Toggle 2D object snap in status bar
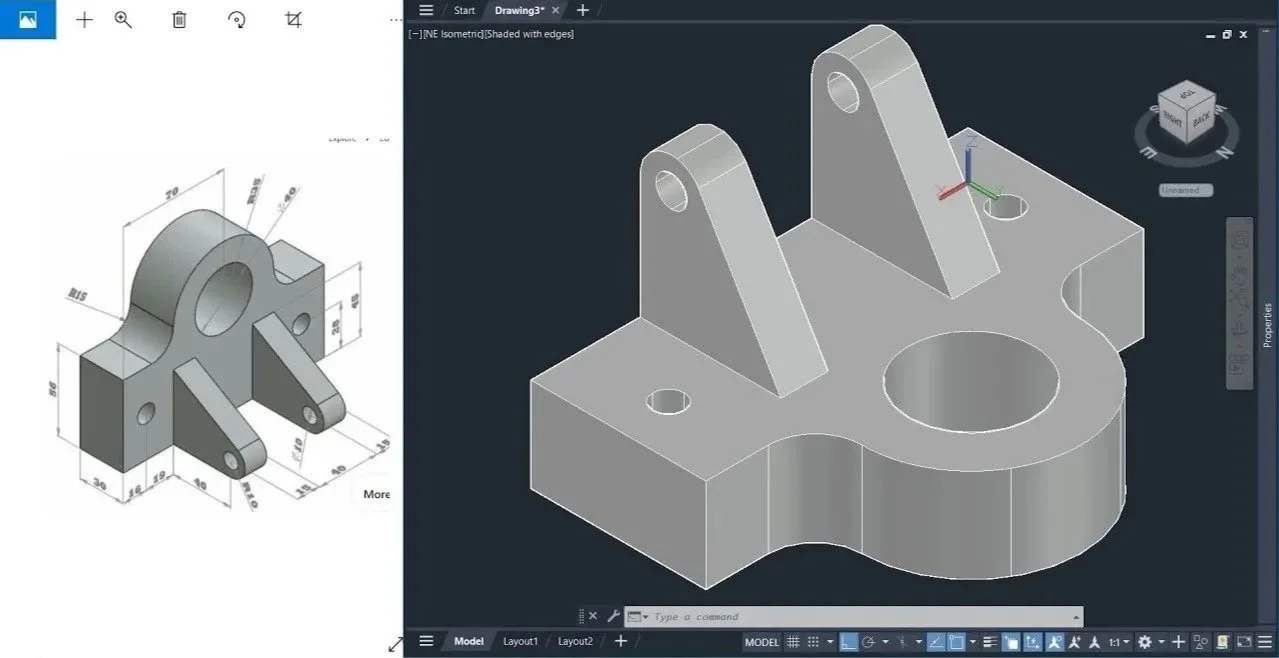The height and width of the screenshot is (658, 1279). 956,642
